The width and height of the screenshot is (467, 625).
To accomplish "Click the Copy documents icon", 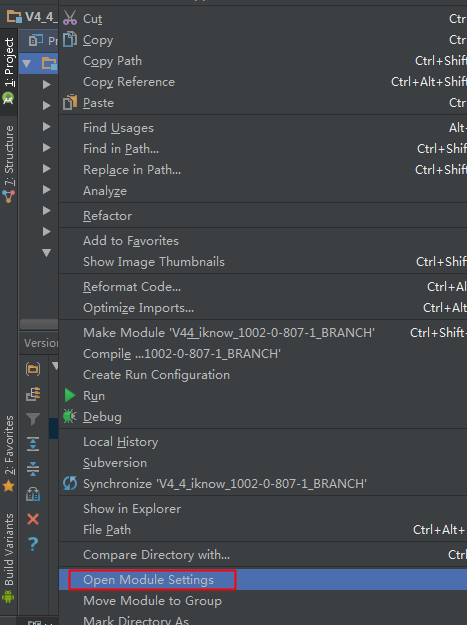I will pos(70,39).
